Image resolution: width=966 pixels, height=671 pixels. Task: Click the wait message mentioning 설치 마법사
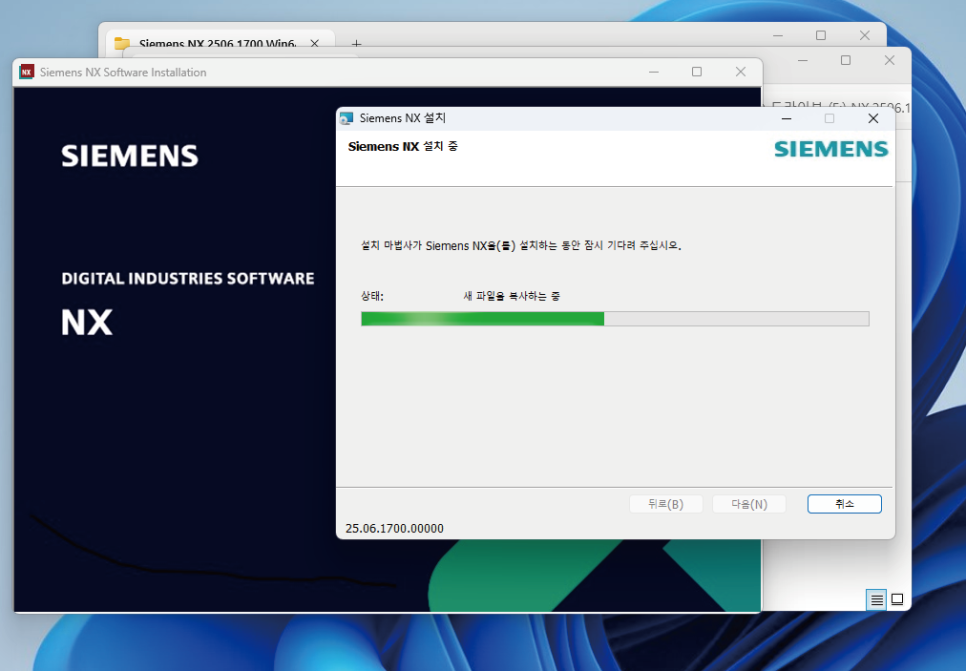click(x=521, y=245)
